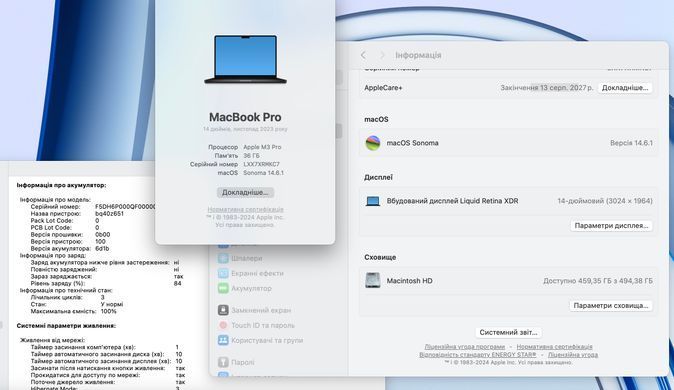Click 'Максимальна ємність: 100%' row

pos(74,311)
